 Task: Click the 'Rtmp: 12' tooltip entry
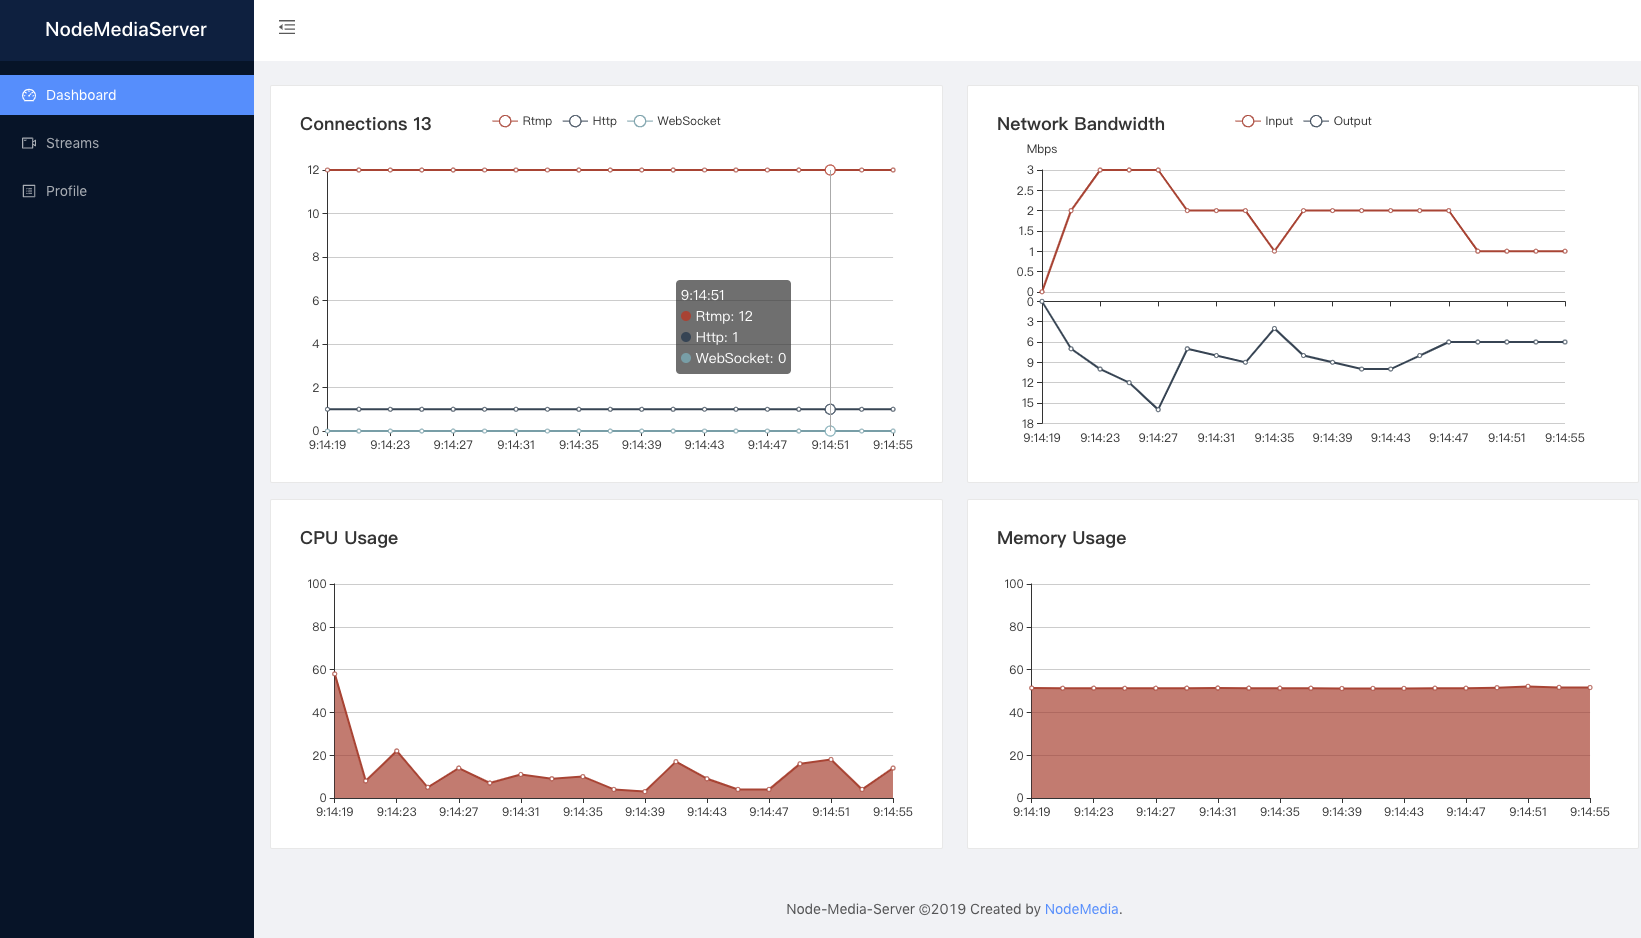pyautogui.click(x=717, y=316)
